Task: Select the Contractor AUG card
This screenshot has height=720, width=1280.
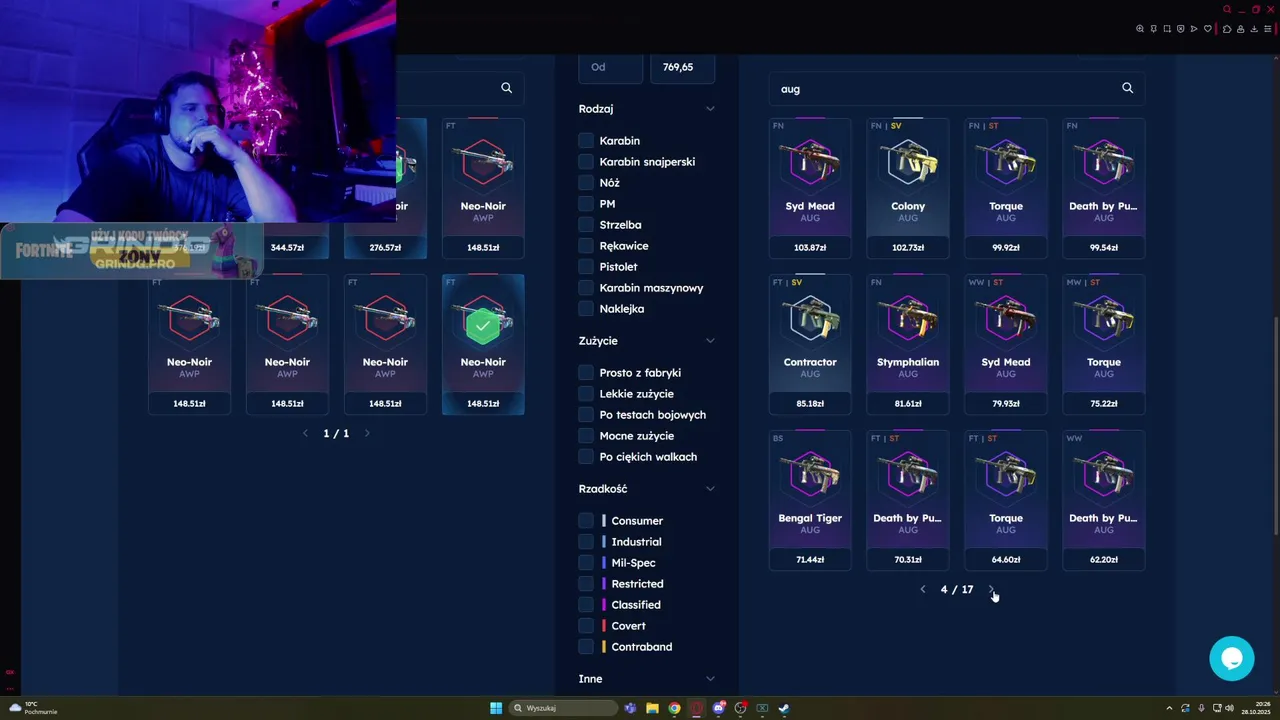Action: coord(810,344)
